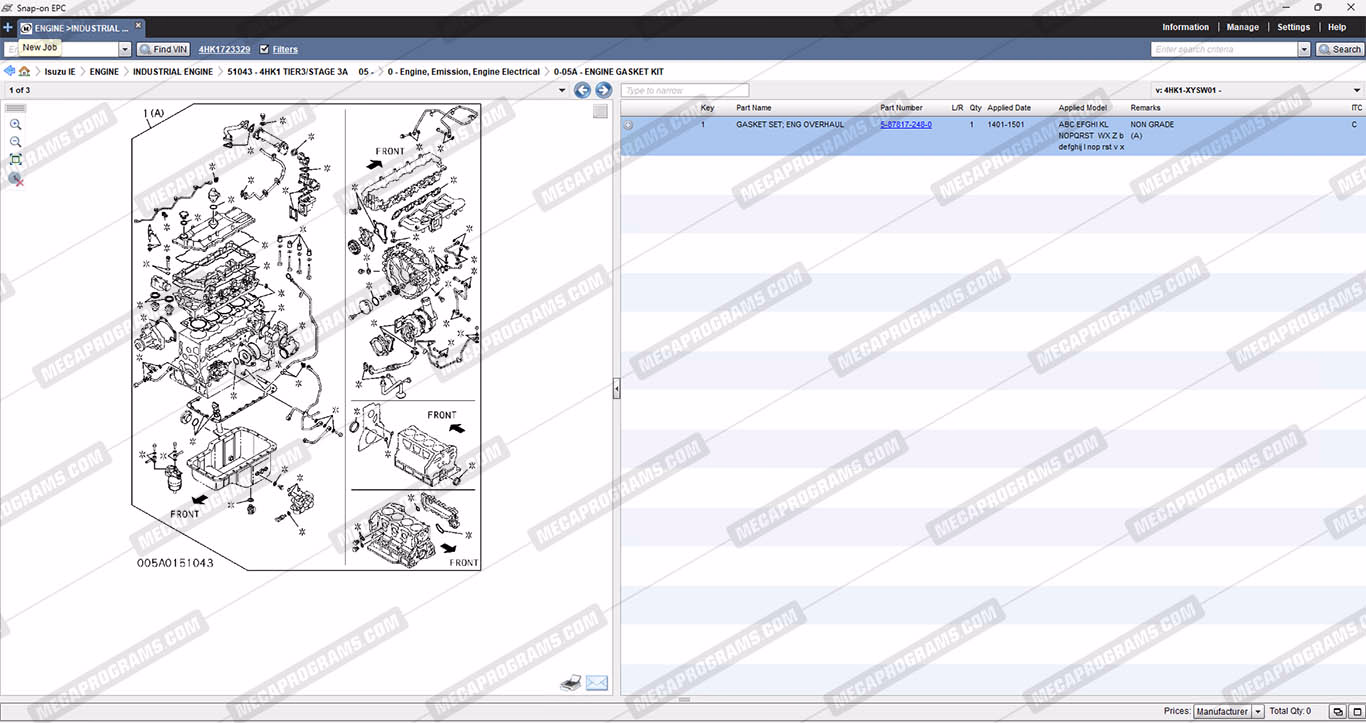Screen dimensions: 1366x723
Task: Click the home icon in breadcrumb
Action: click(x=24, y=72)
